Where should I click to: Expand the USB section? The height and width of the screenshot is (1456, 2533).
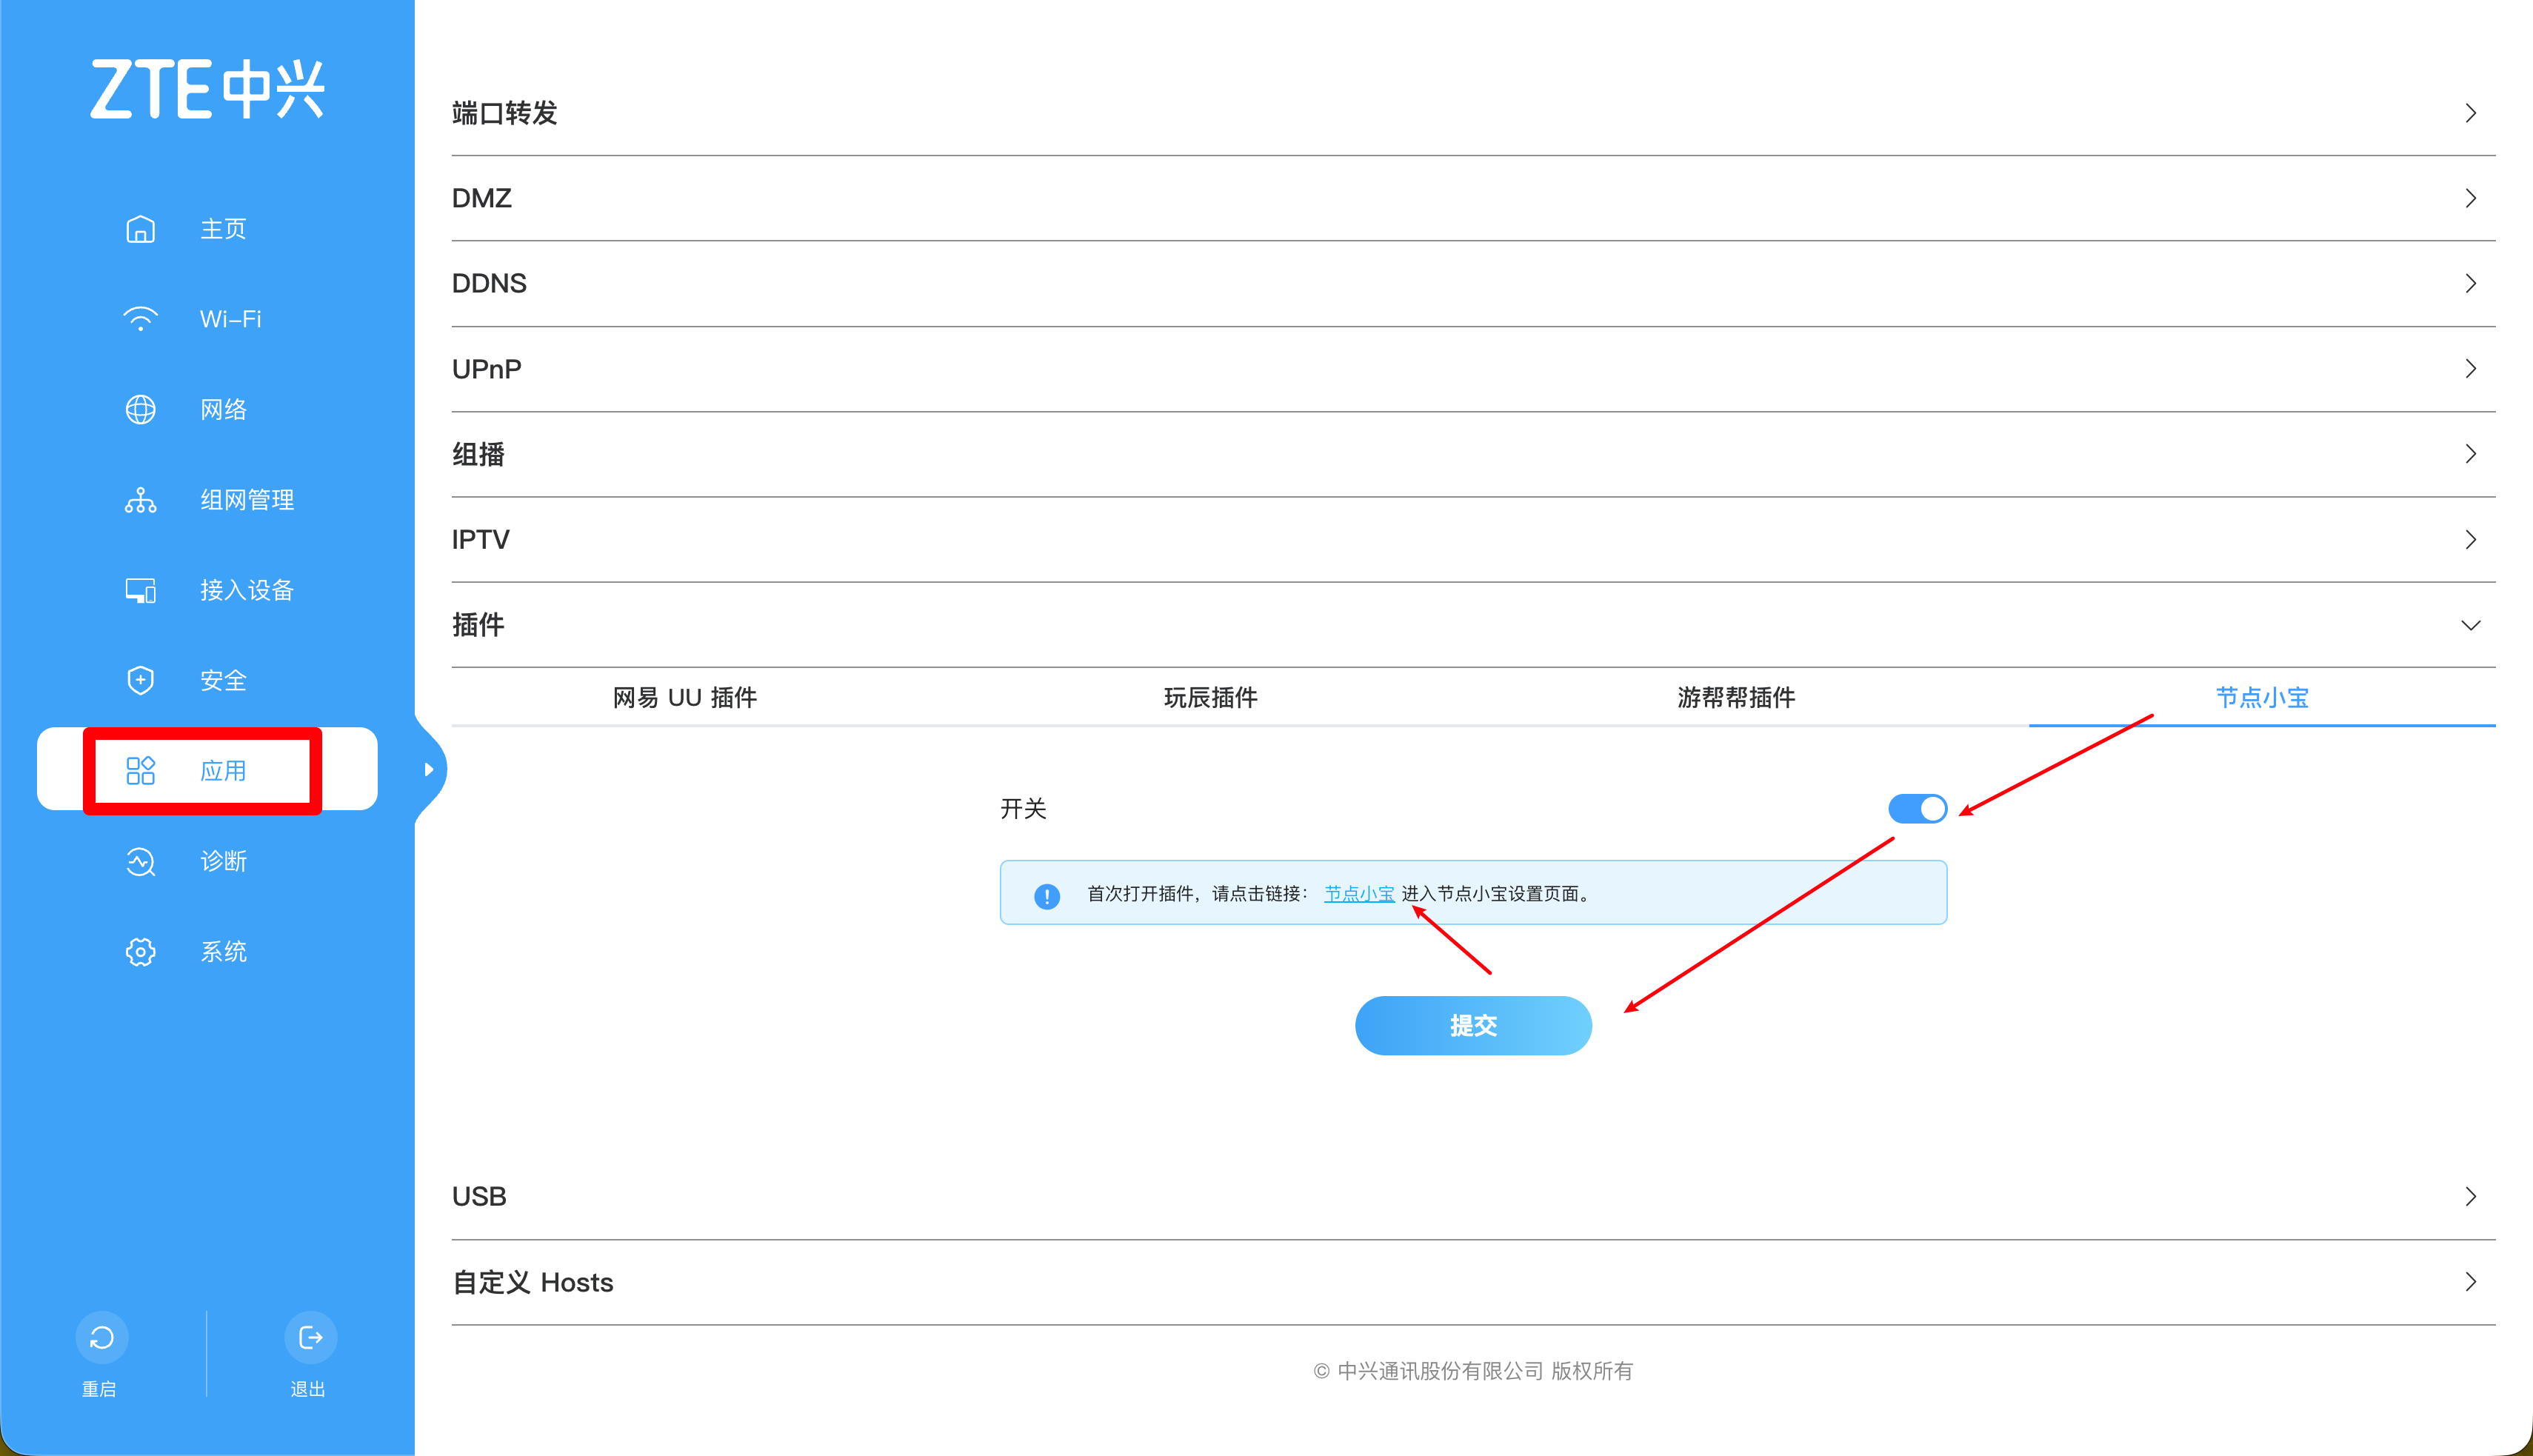tap(2469, 1197)
